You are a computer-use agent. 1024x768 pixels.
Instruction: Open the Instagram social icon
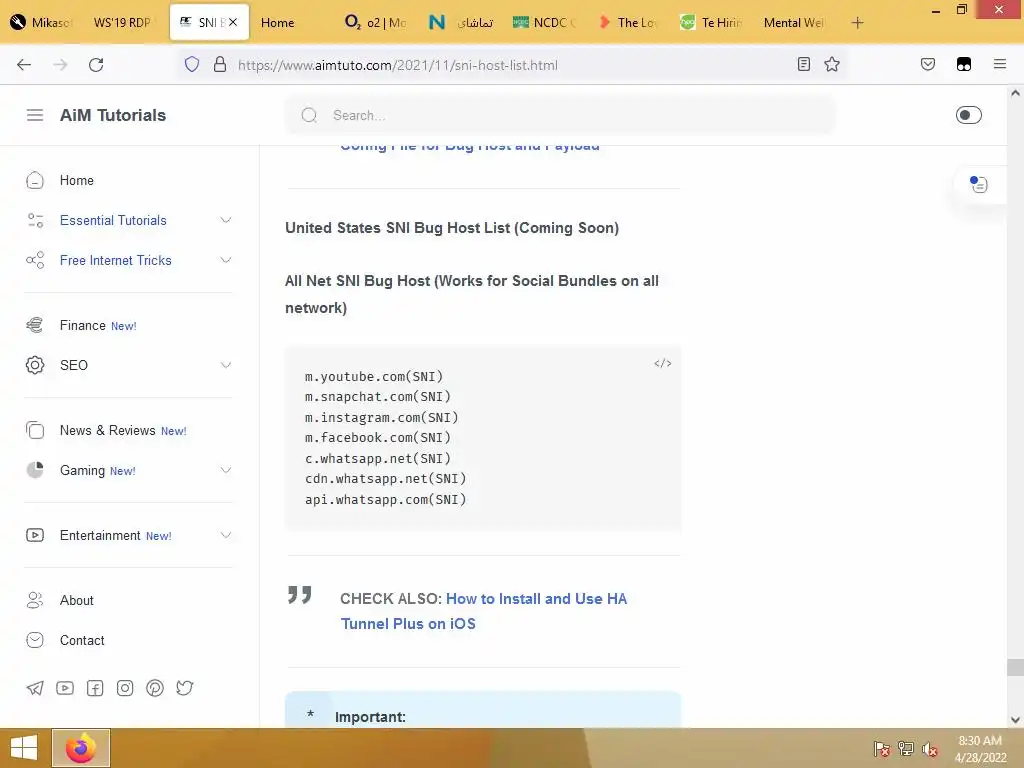pos(125,688)
